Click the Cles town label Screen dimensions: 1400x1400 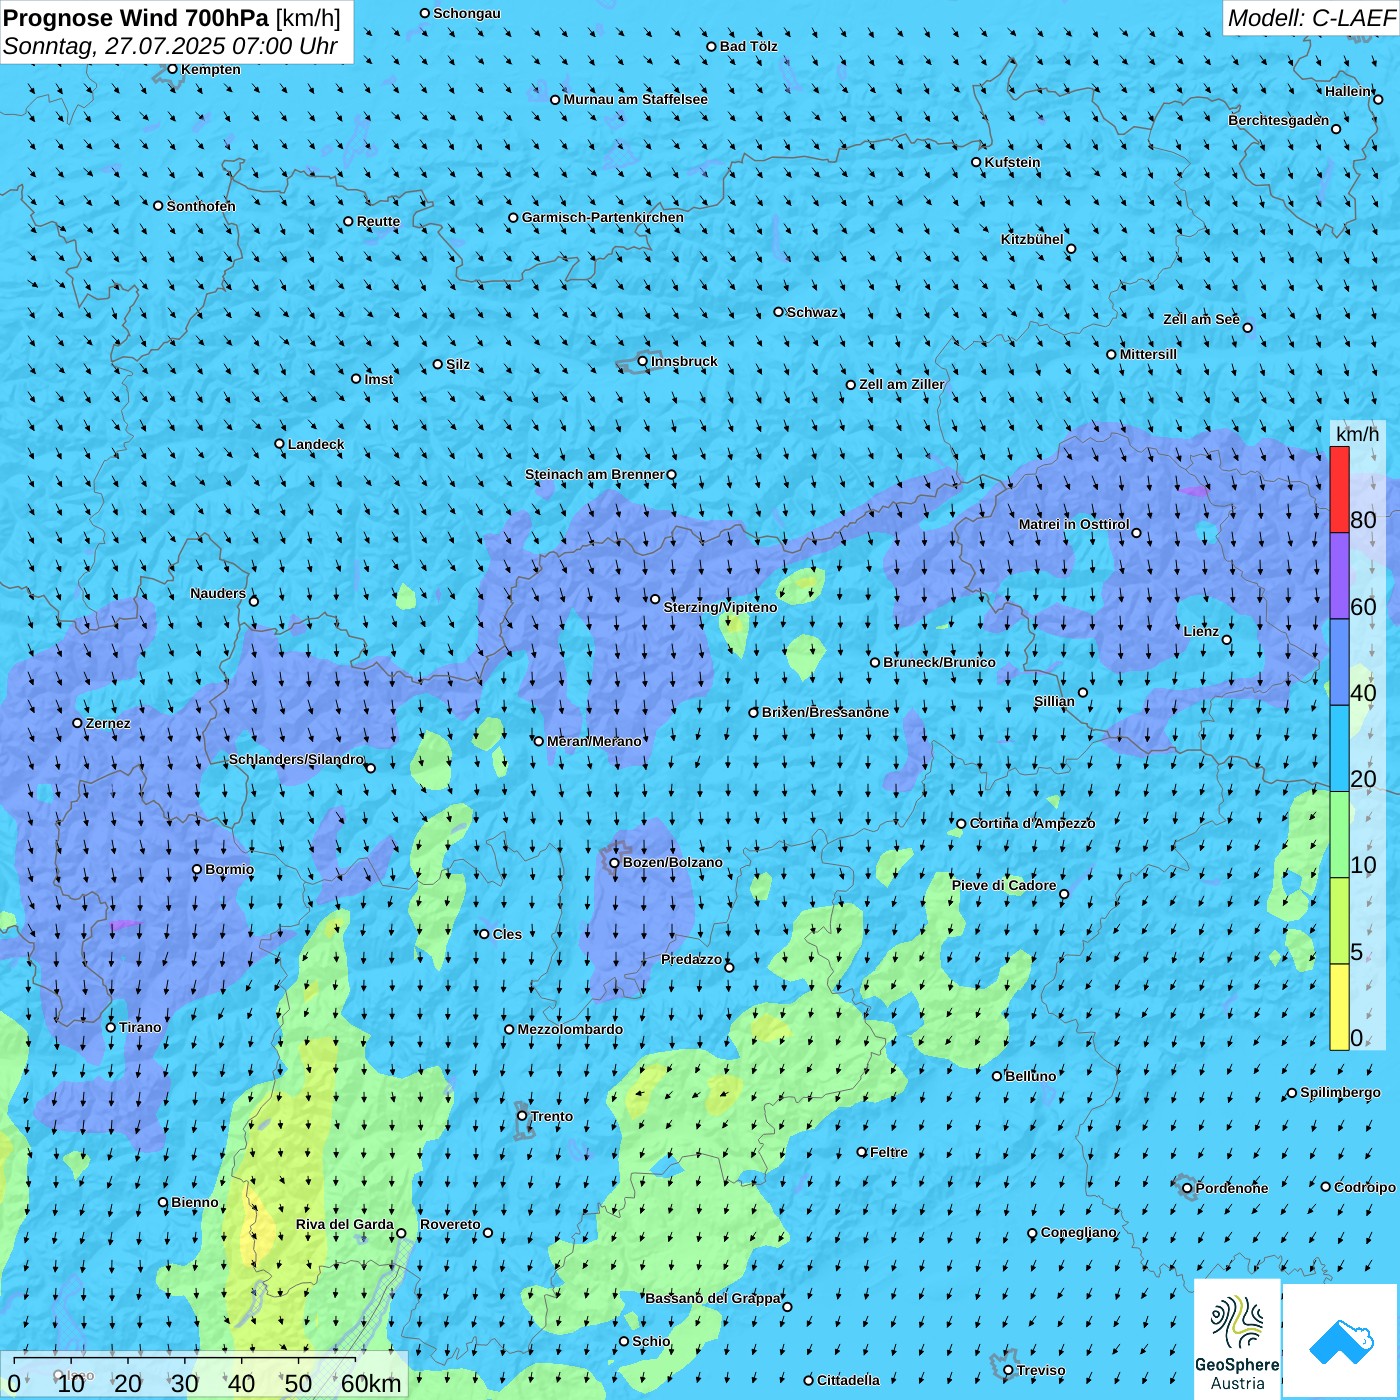[507, 934]
